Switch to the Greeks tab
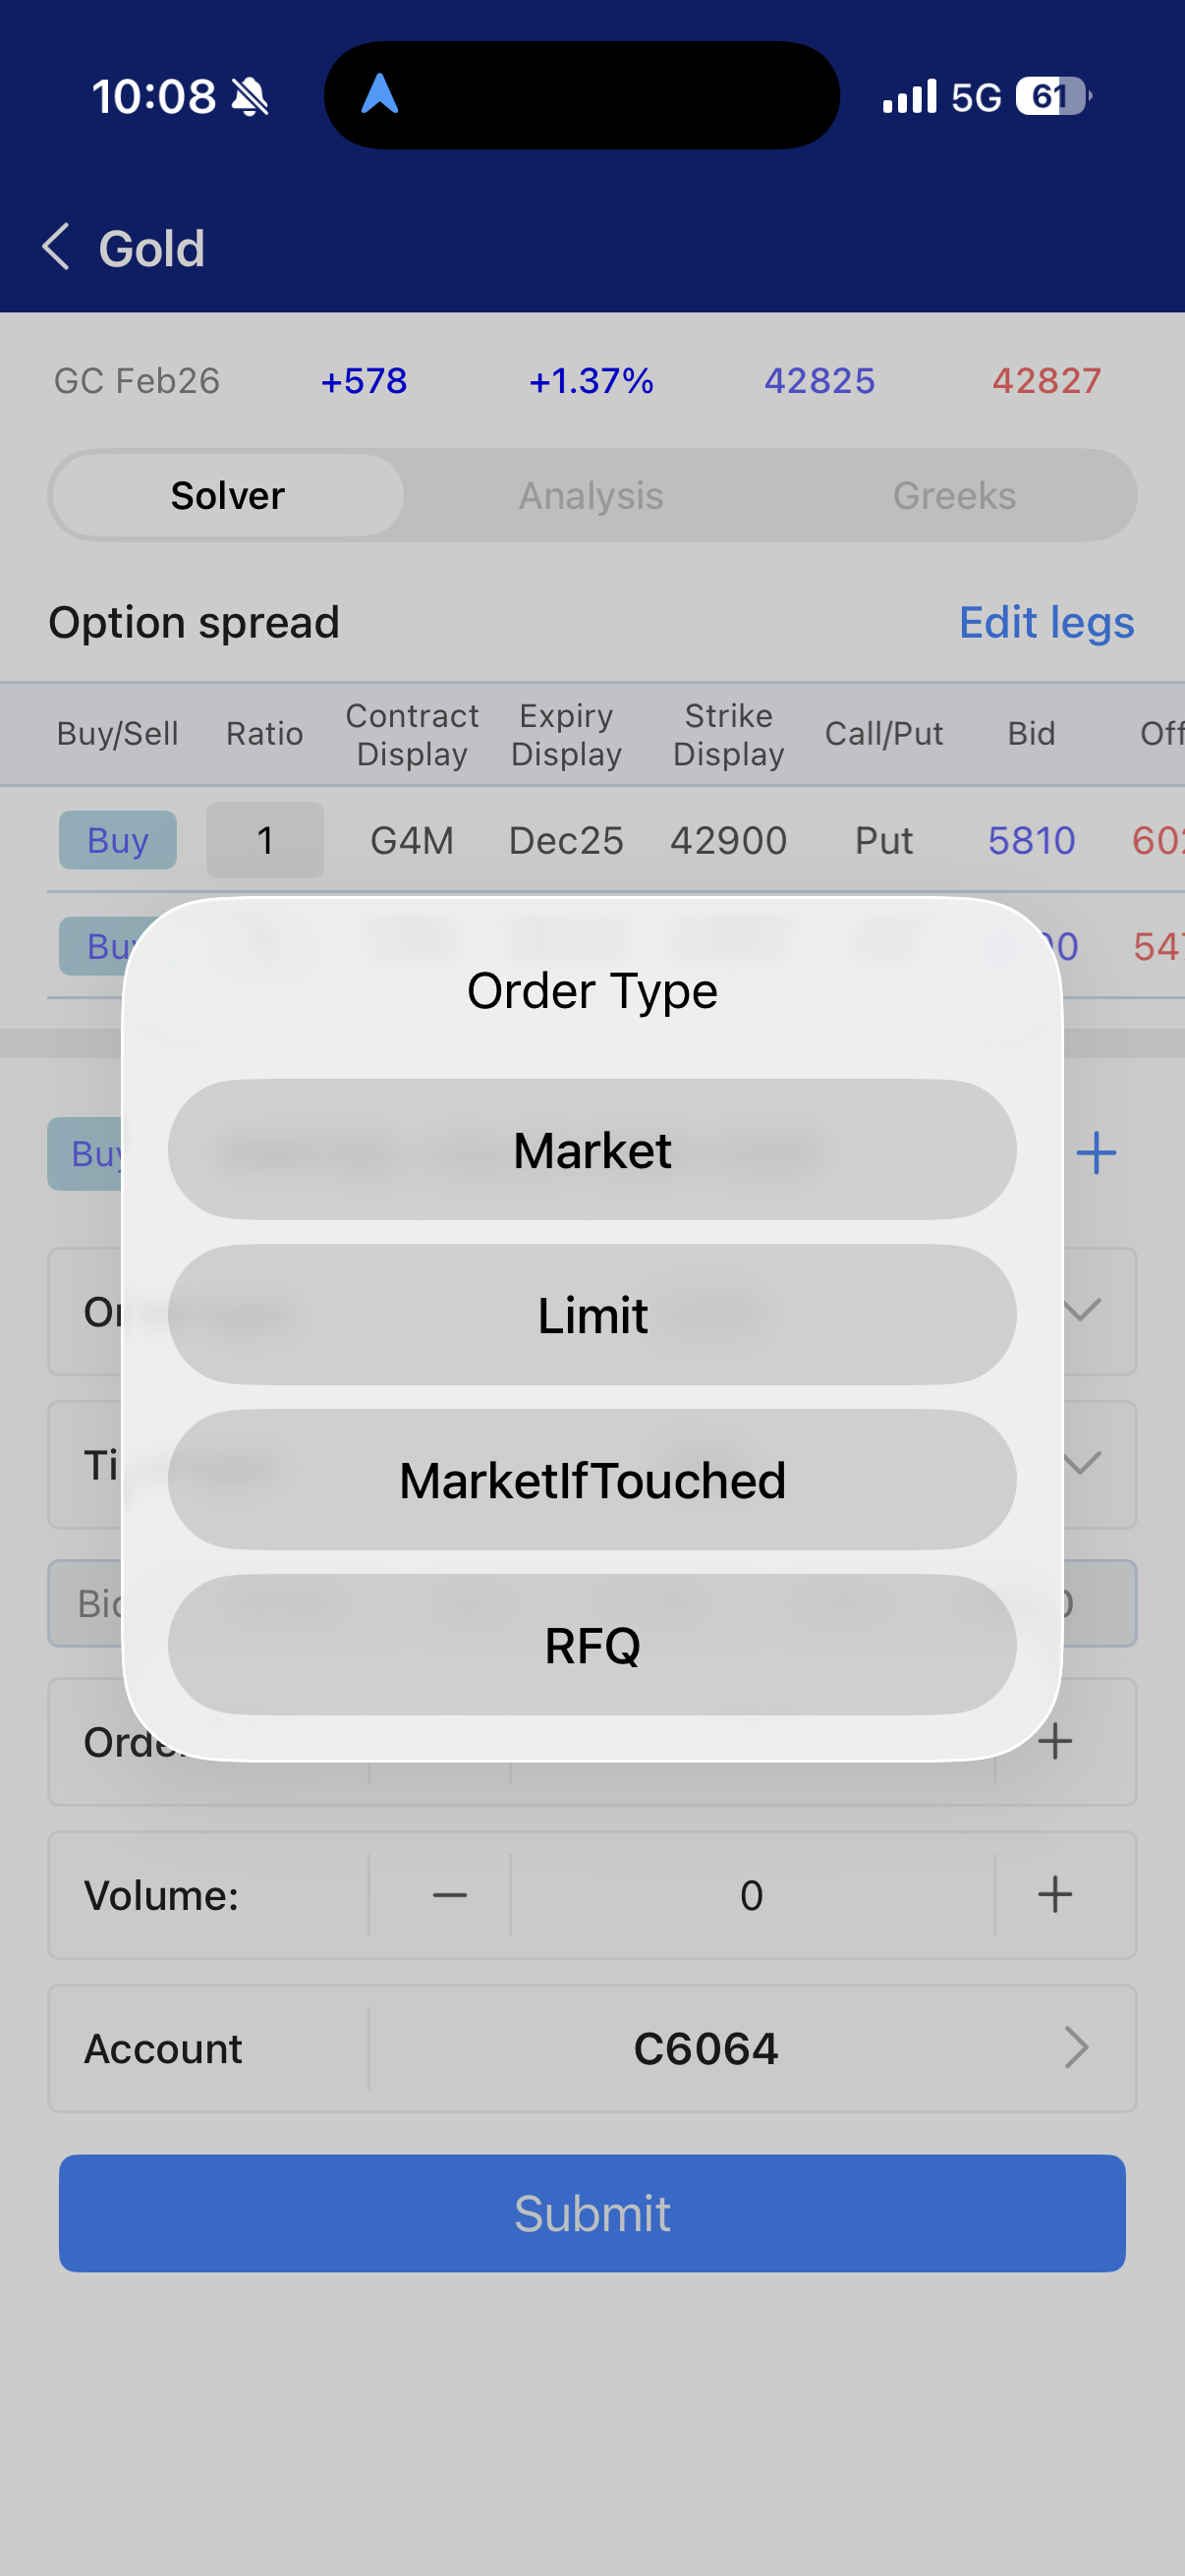1185x2576 pixels. click(954, 496)
